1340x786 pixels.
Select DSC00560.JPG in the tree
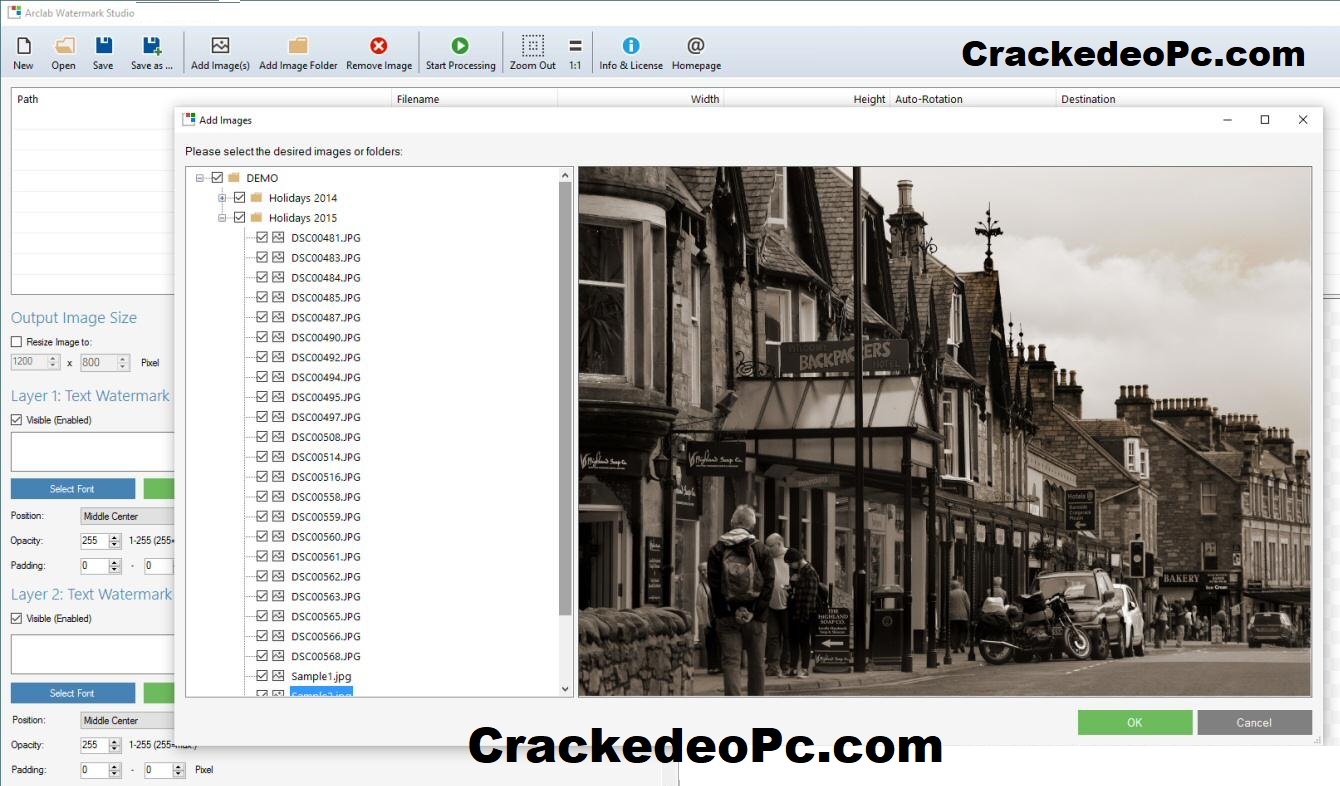click(326, 537)
